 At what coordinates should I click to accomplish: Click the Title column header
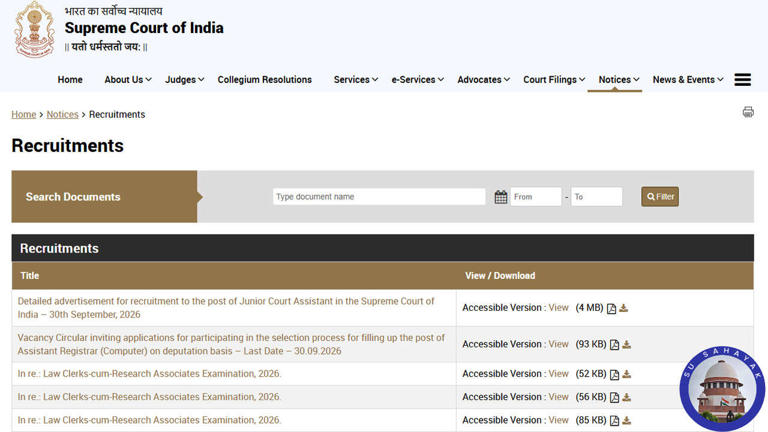(x=29, y=276)
